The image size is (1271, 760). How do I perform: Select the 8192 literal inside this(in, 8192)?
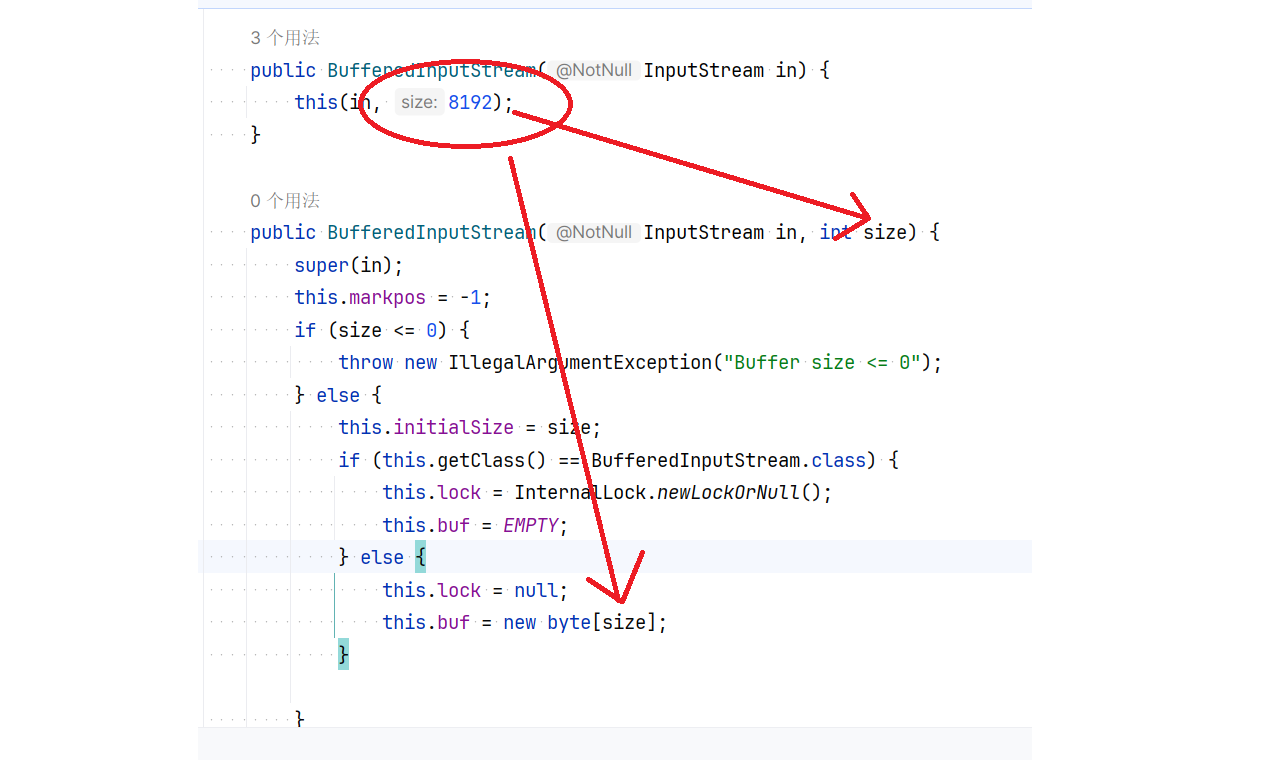[x=470, y=101]
